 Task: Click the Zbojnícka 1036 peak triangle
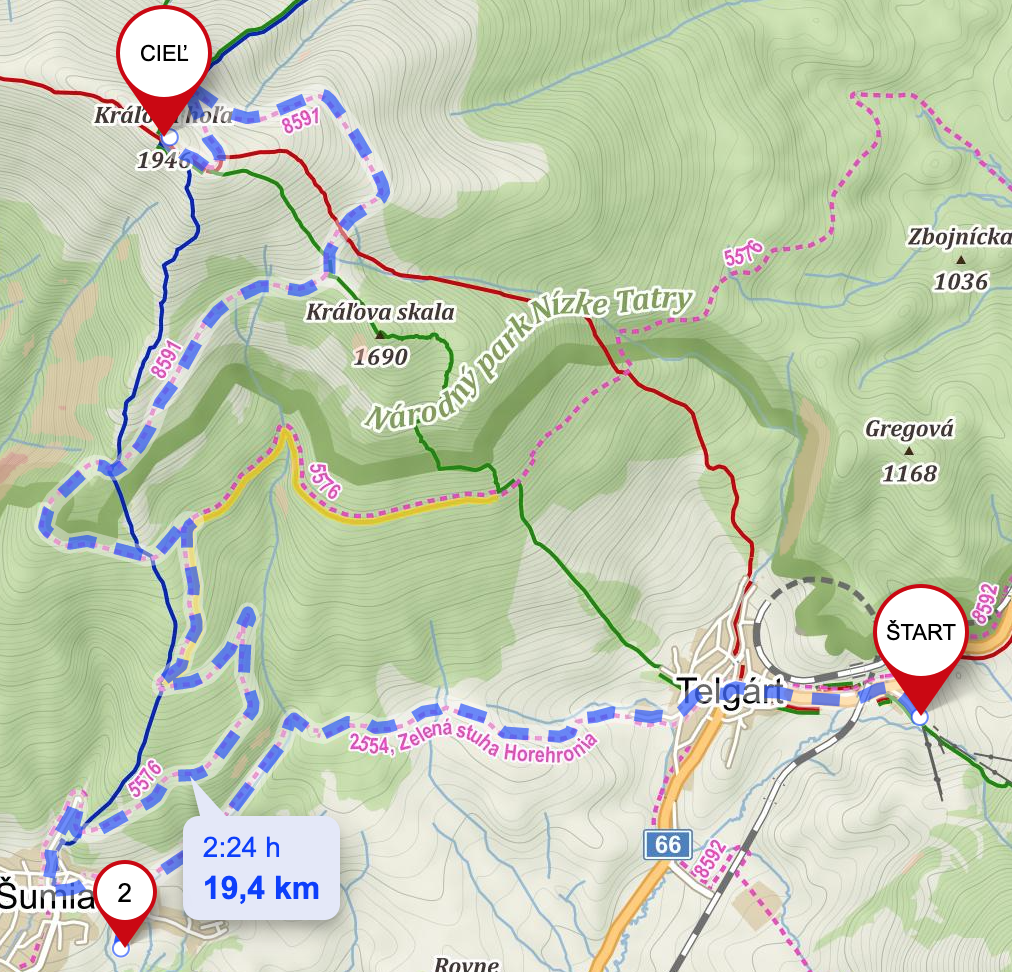961,259
